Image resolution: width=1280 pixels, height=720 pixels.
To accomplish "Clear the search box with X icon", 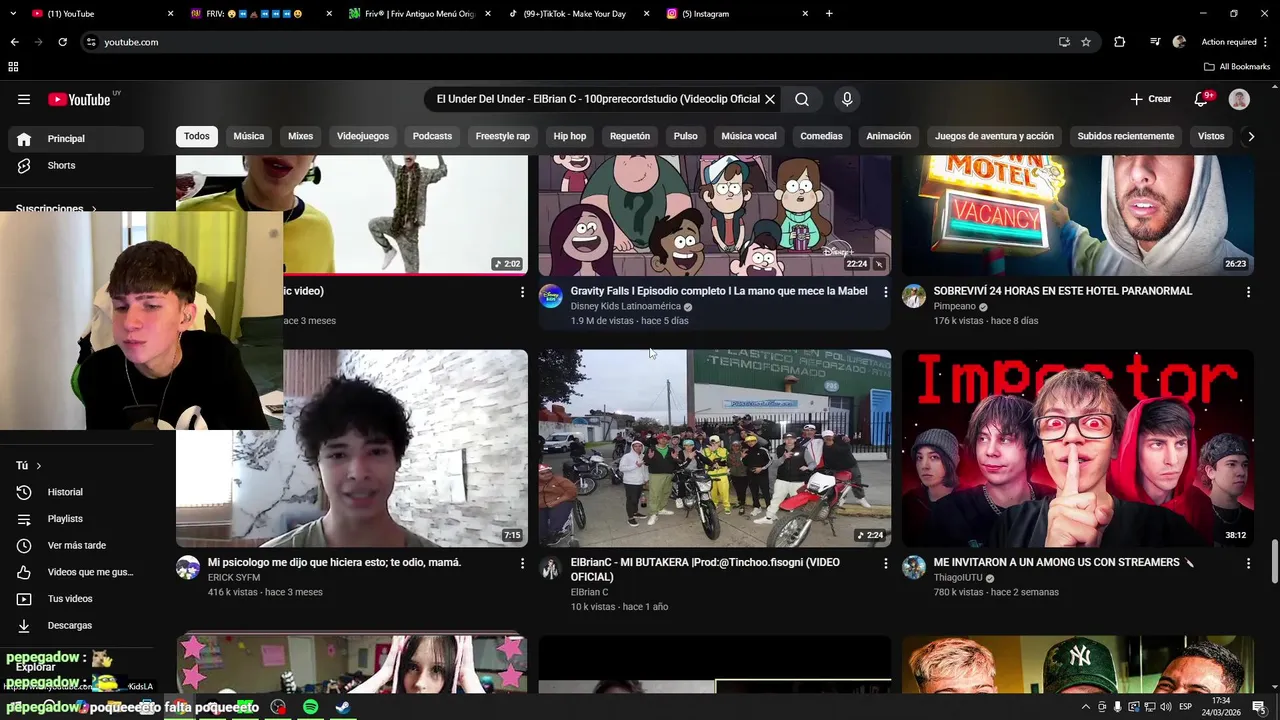I will pyautogui.click(x=770, y=99).
